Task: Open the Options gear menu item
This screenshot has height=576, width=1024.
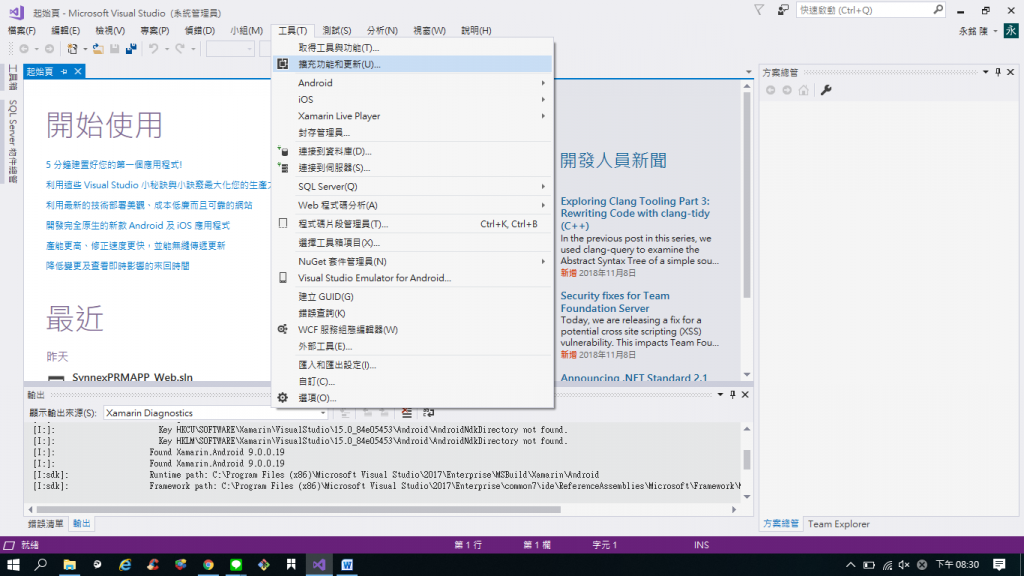Action: [413, 398]
